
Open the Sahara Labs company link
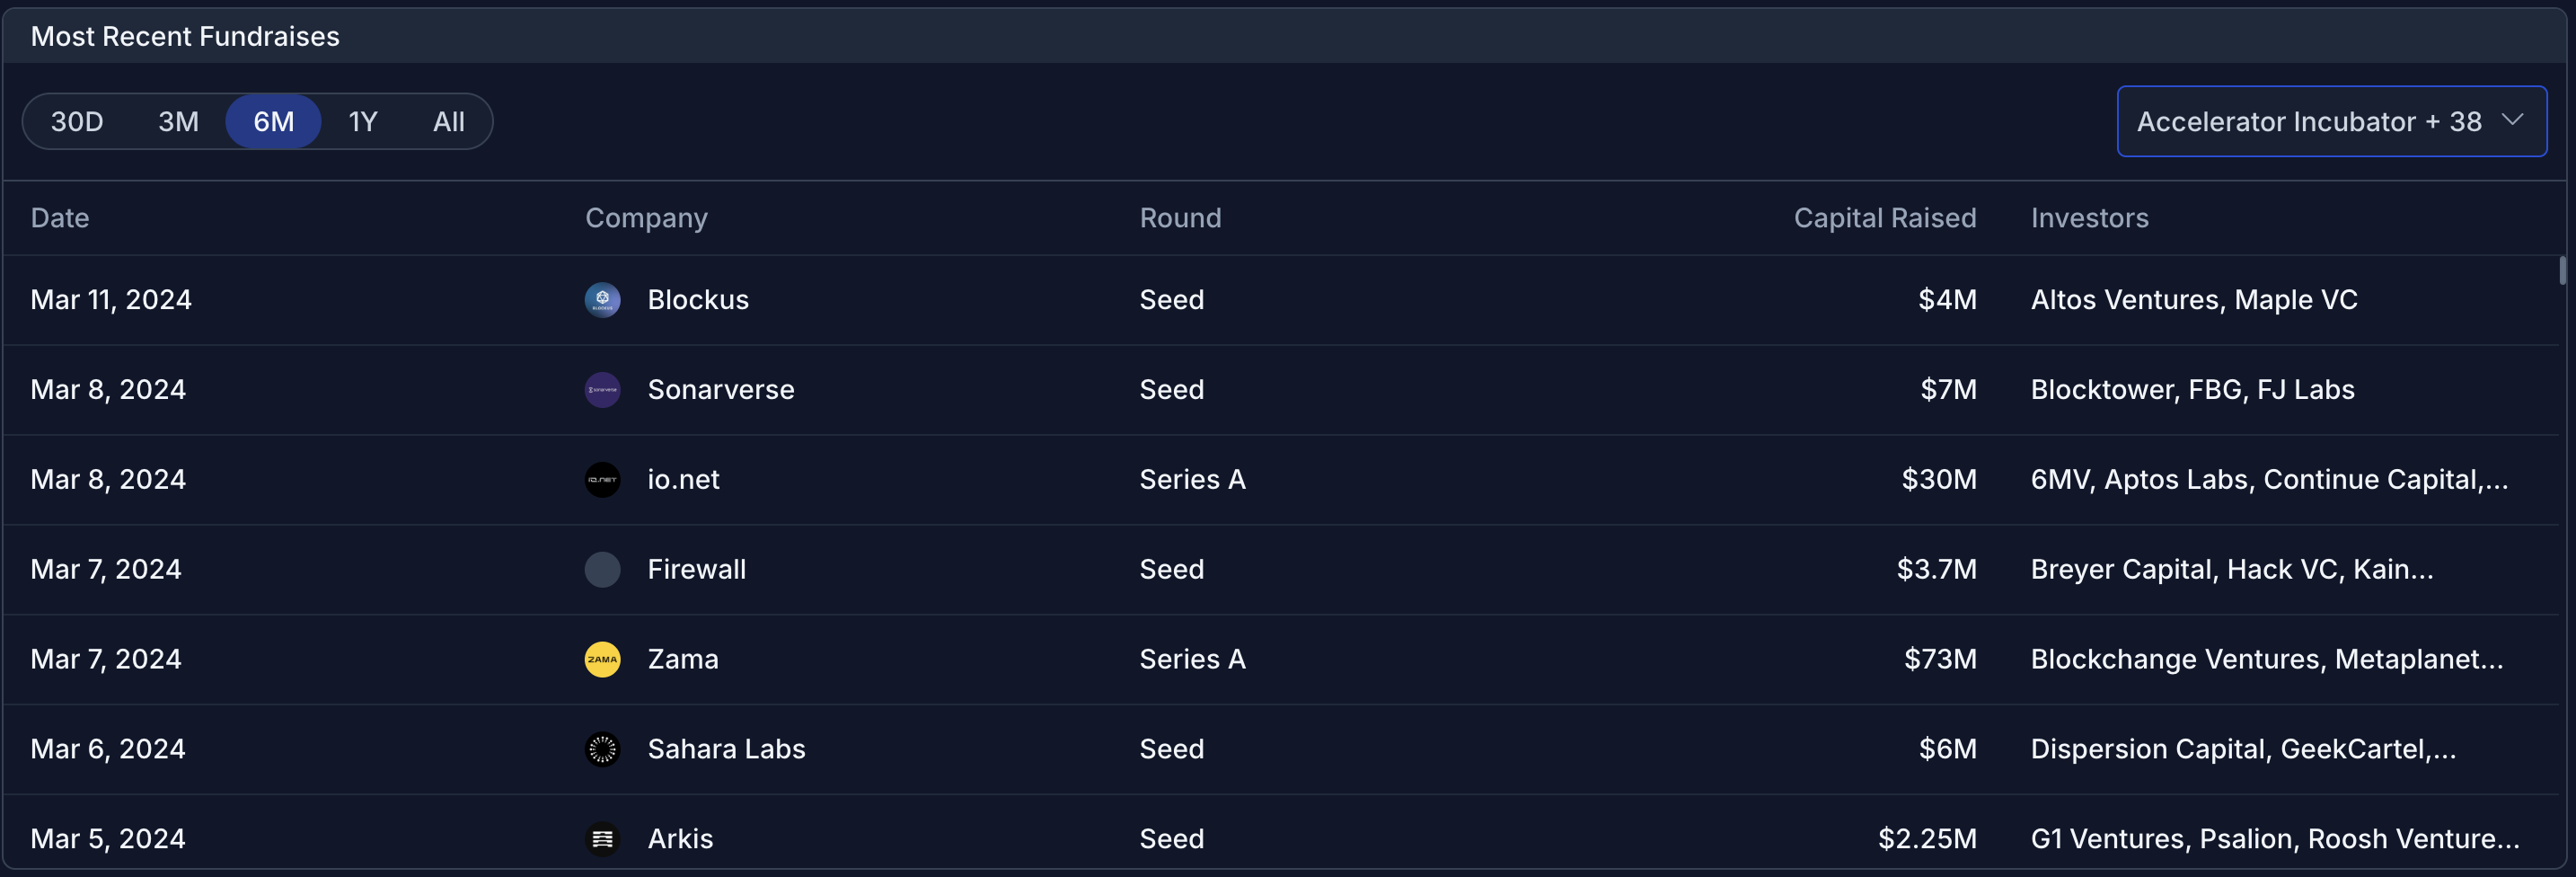726,750
